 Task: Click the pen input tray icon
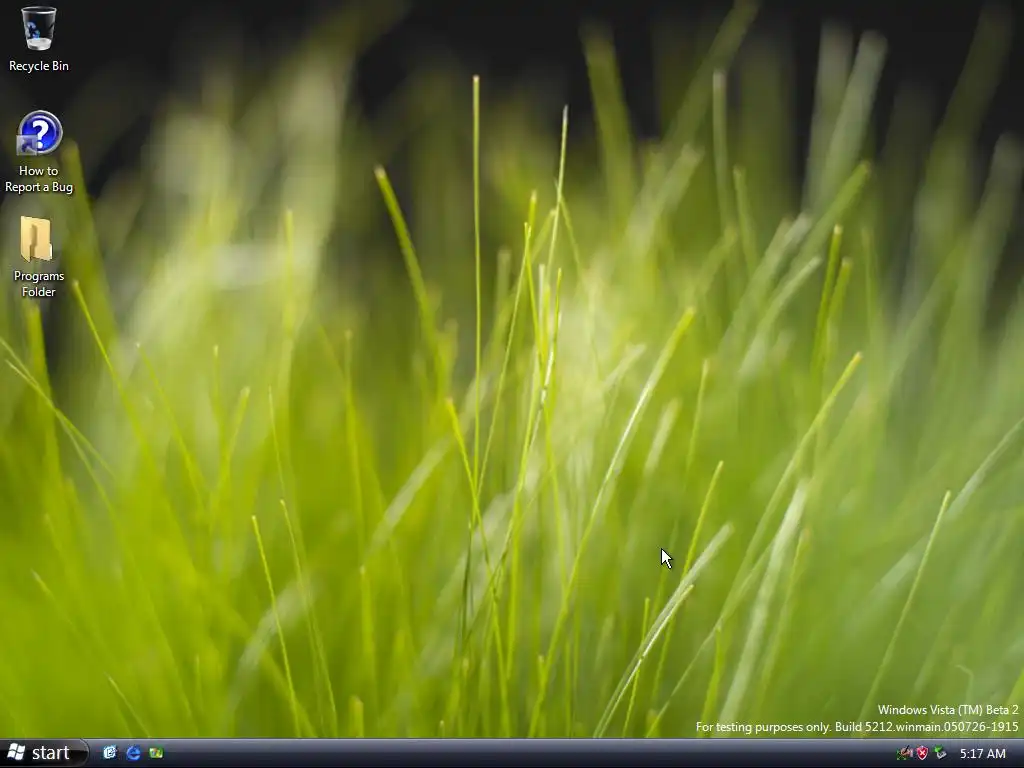point(904,754)
